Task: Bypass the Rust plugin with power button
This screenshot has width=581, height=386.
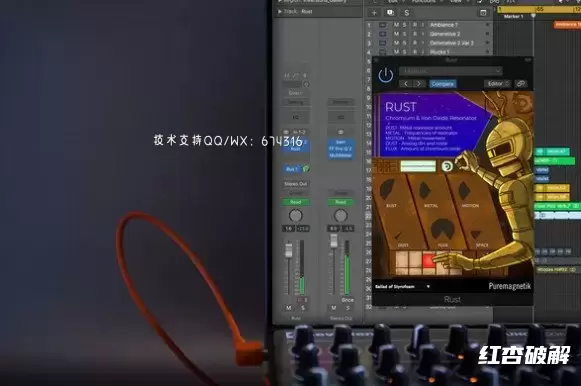Action: point(385,76)
